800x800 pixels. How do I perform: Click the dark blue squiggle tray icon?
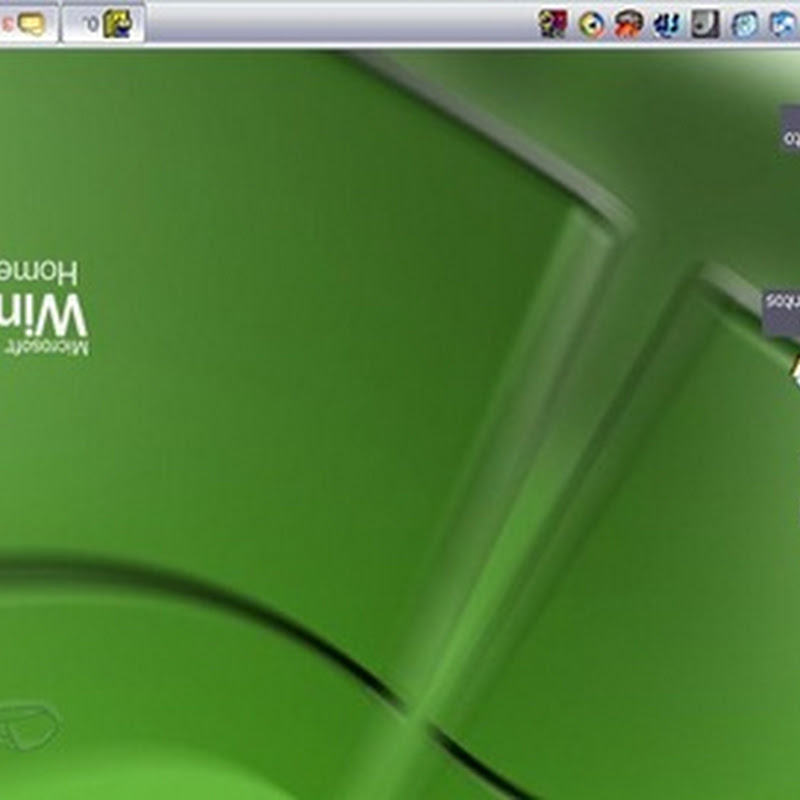666,23
